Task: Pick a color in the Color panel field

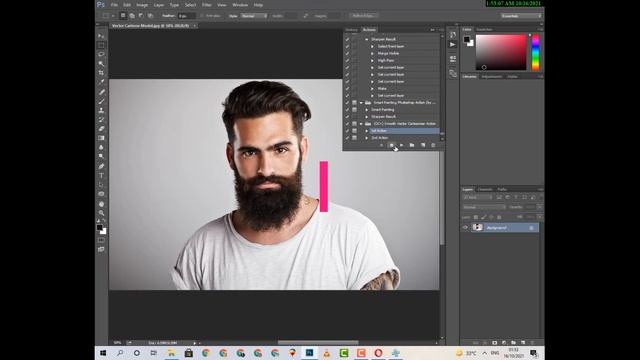Action: (x=501, y=52)
